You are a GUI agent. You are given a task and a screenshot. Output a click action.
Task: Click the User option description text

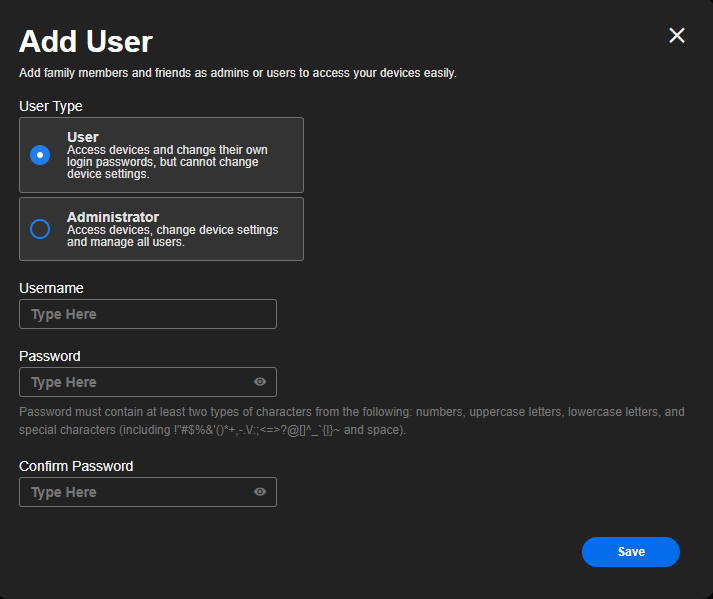click(x=167, y=162)
